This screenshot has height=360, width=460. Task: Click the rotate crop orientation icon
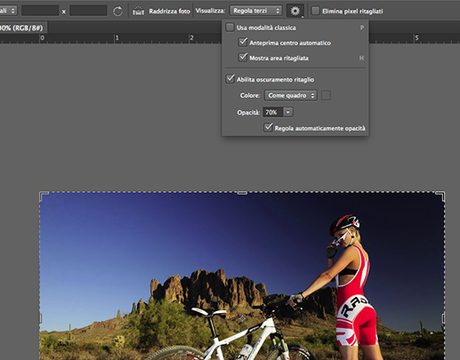coord(118,11)
